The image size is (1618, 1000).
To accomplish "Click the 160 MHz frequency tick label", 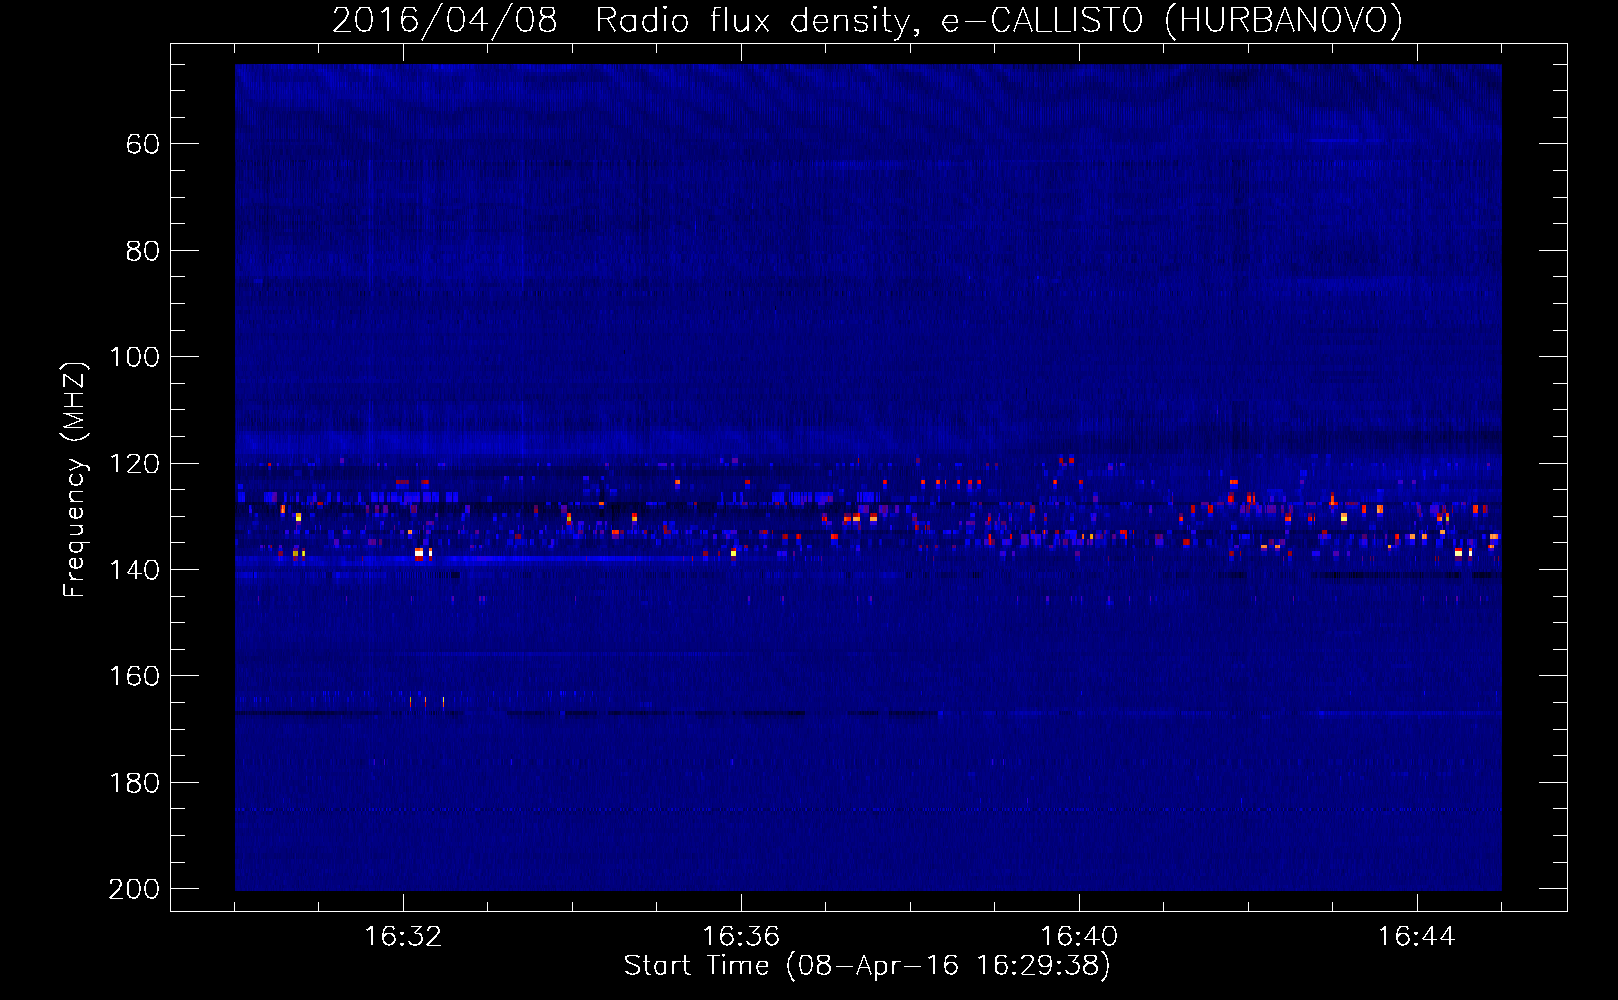I will [134, 676].
